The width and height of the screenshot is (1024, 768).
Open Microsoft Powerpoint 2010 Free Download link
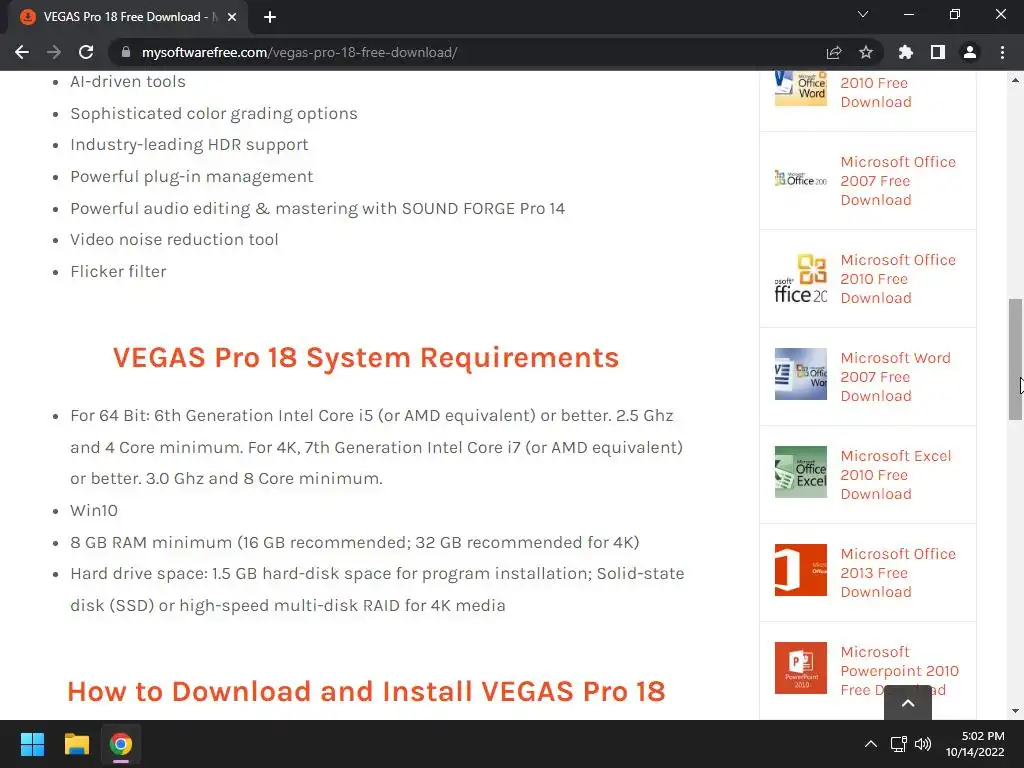(899, 671)
